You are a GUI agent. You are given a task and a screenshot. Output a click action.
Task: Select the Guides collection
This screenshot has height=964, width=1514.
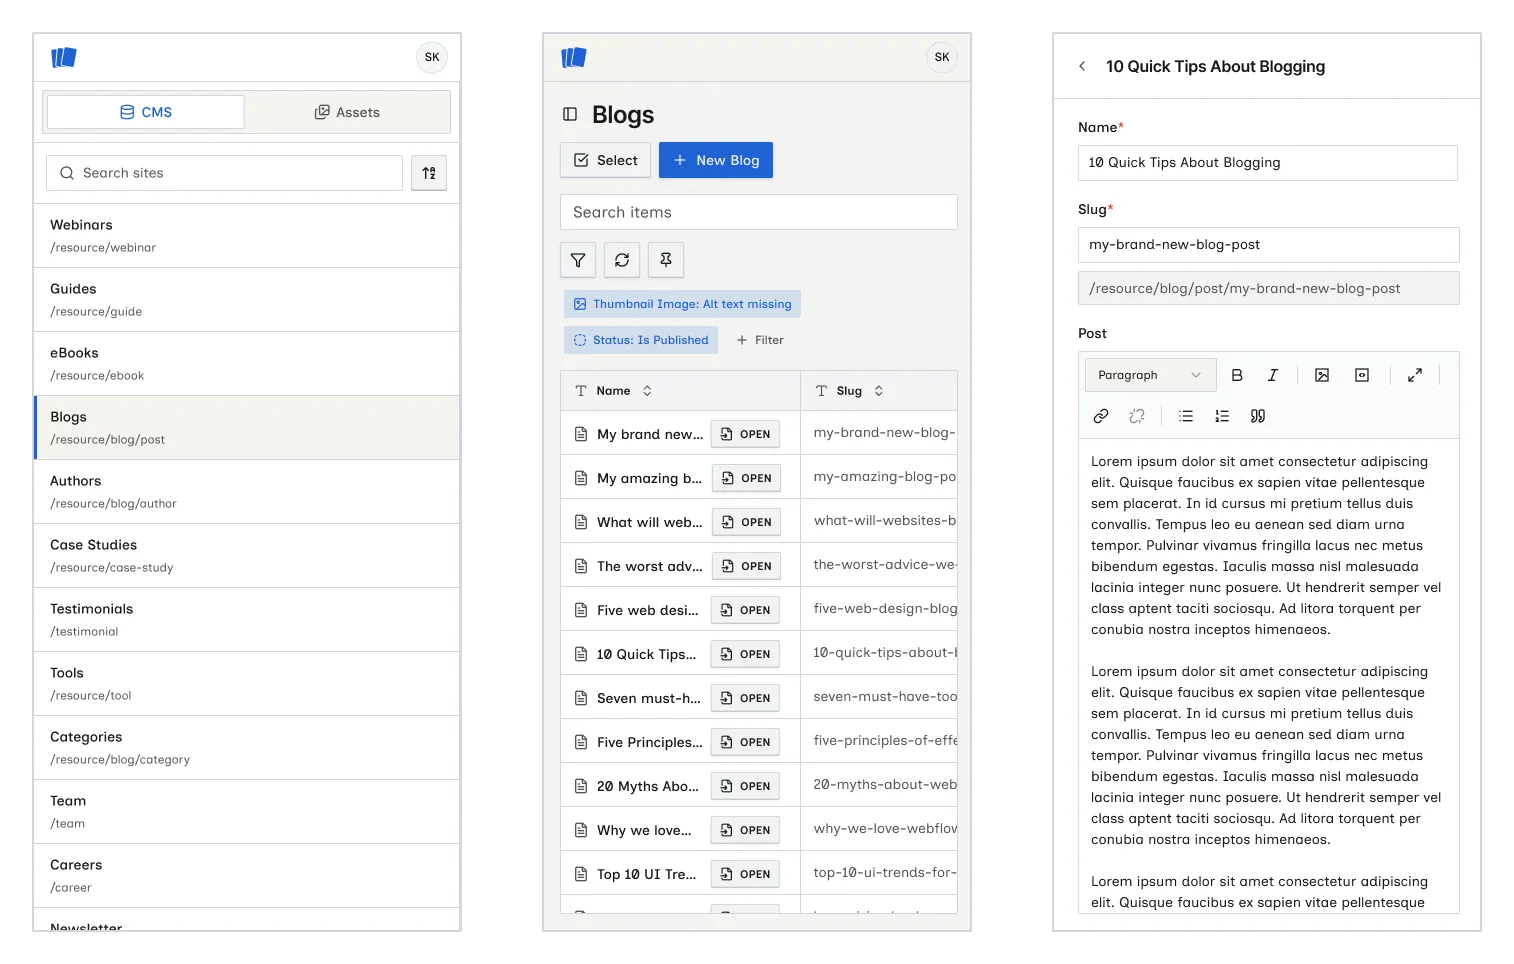(x=247, y=300)
